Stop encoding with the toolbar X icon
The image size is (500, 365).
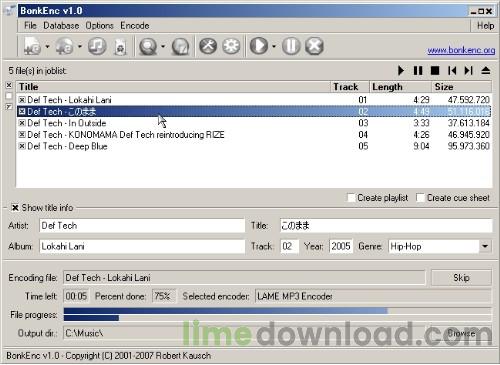pos(314,46)
